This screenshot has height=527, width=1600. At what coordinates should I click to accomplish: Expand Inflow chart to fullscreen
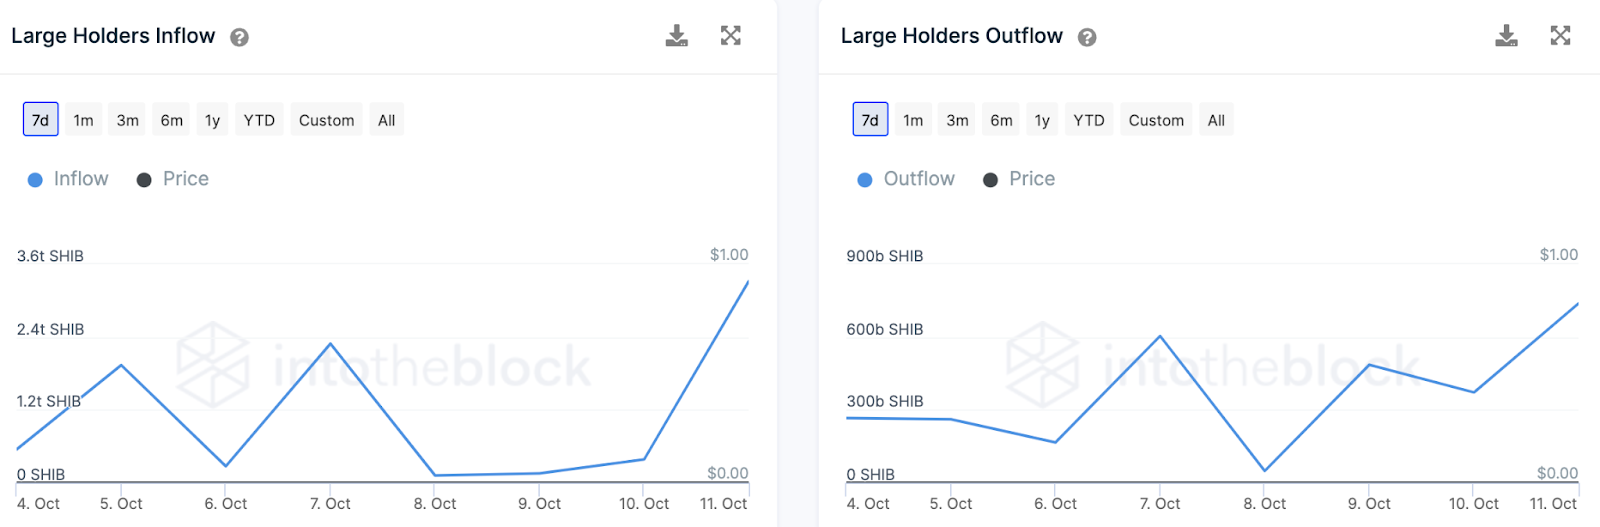pyautogui.click(x=731, y=36)
